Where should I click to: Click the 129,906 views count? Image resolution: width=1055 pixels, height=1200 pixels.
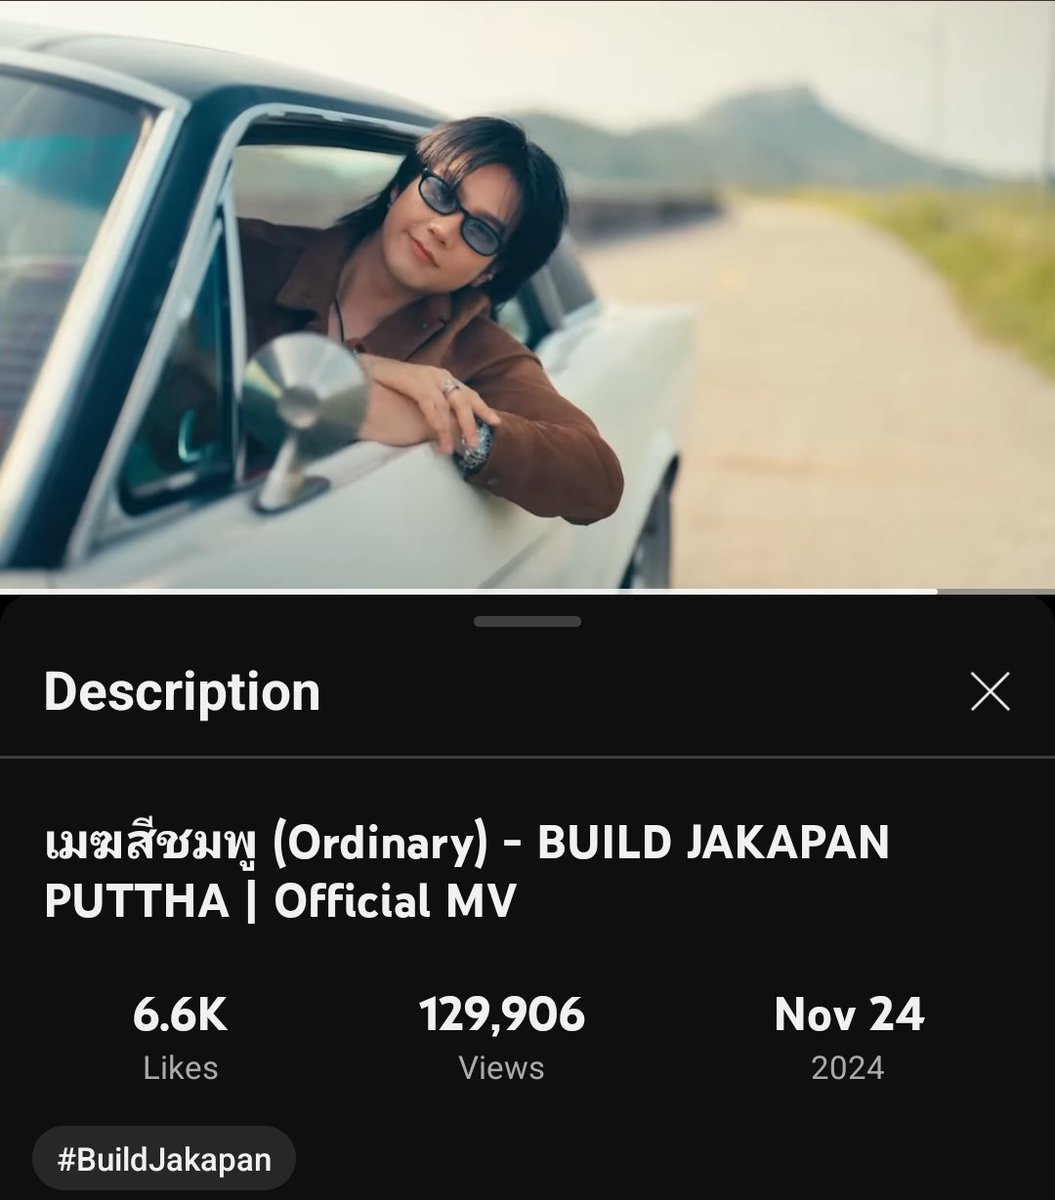click(x=502, y=1015)
